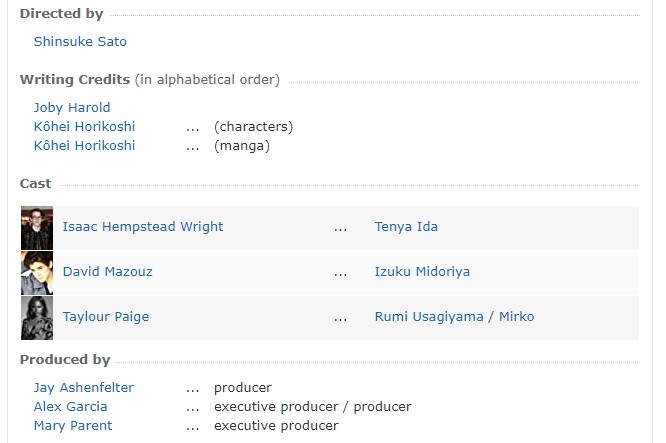Screen dimensions: 666x443
Task: Click Taylour Paige's headshot photo
Action: tap(37, 318)
